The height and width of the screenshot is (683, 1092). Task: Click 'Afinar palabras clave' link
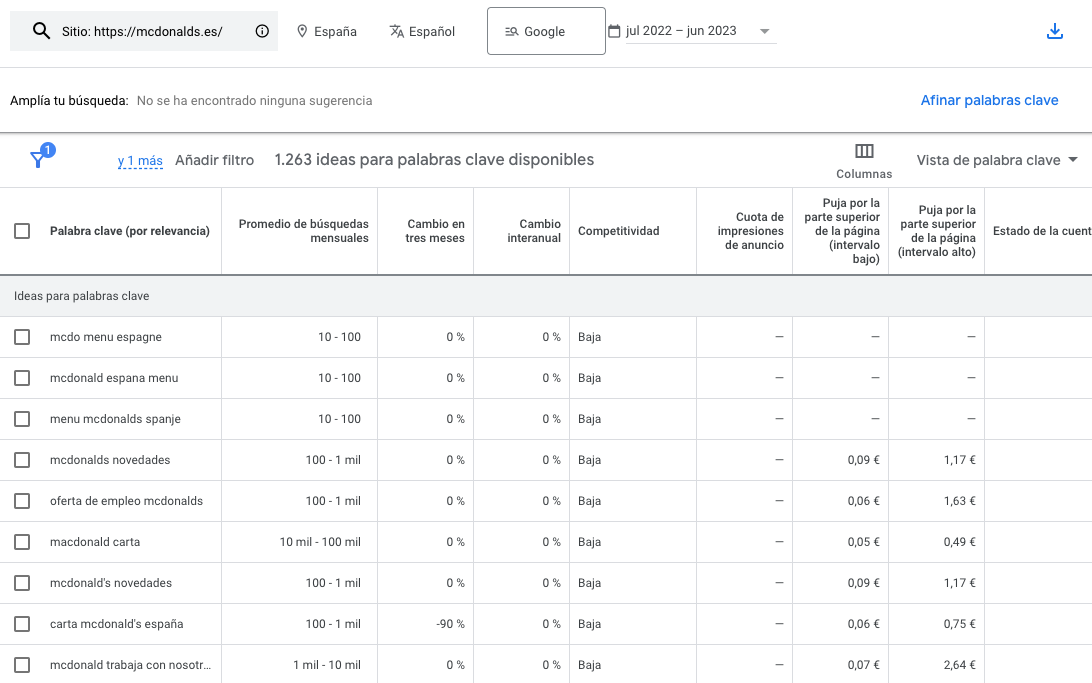[x=989, y=100]
